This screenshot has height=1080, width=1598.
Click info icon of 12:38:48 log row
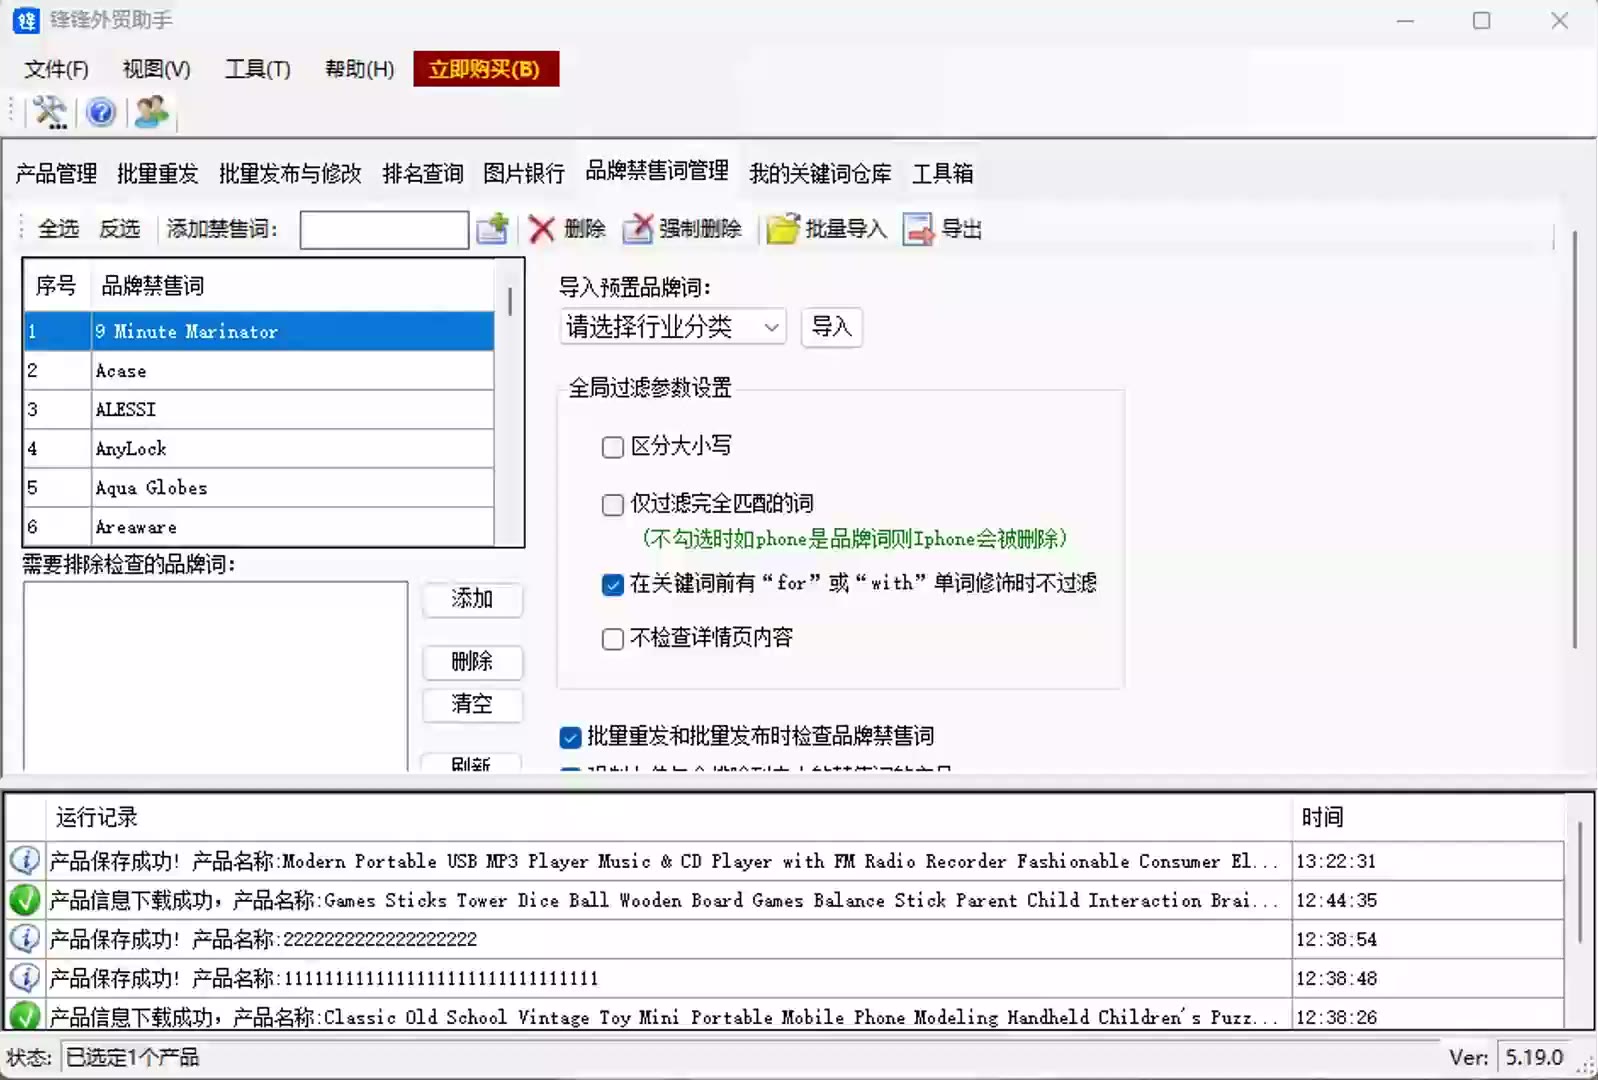(x=25, y=978)
